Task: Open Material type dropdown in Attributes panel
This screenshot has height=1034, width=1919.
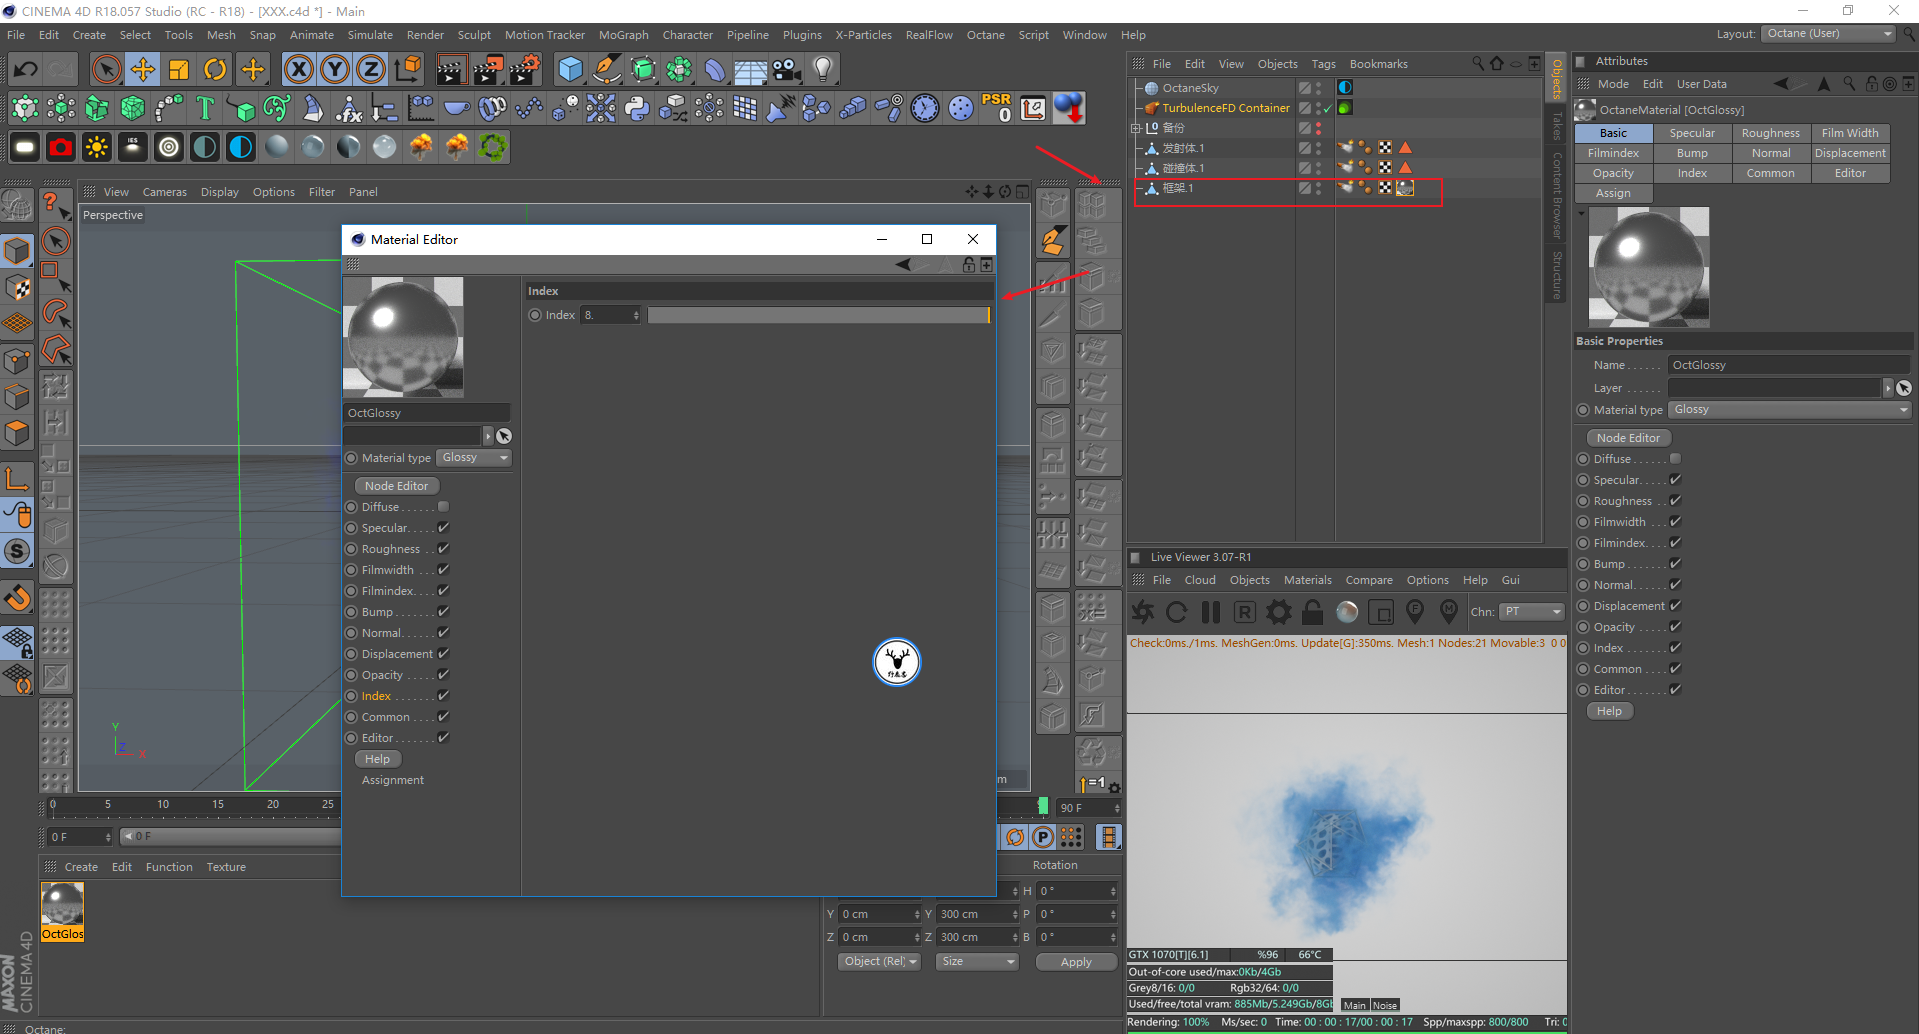Action: pyautogui.click(x=1790, y=410)
